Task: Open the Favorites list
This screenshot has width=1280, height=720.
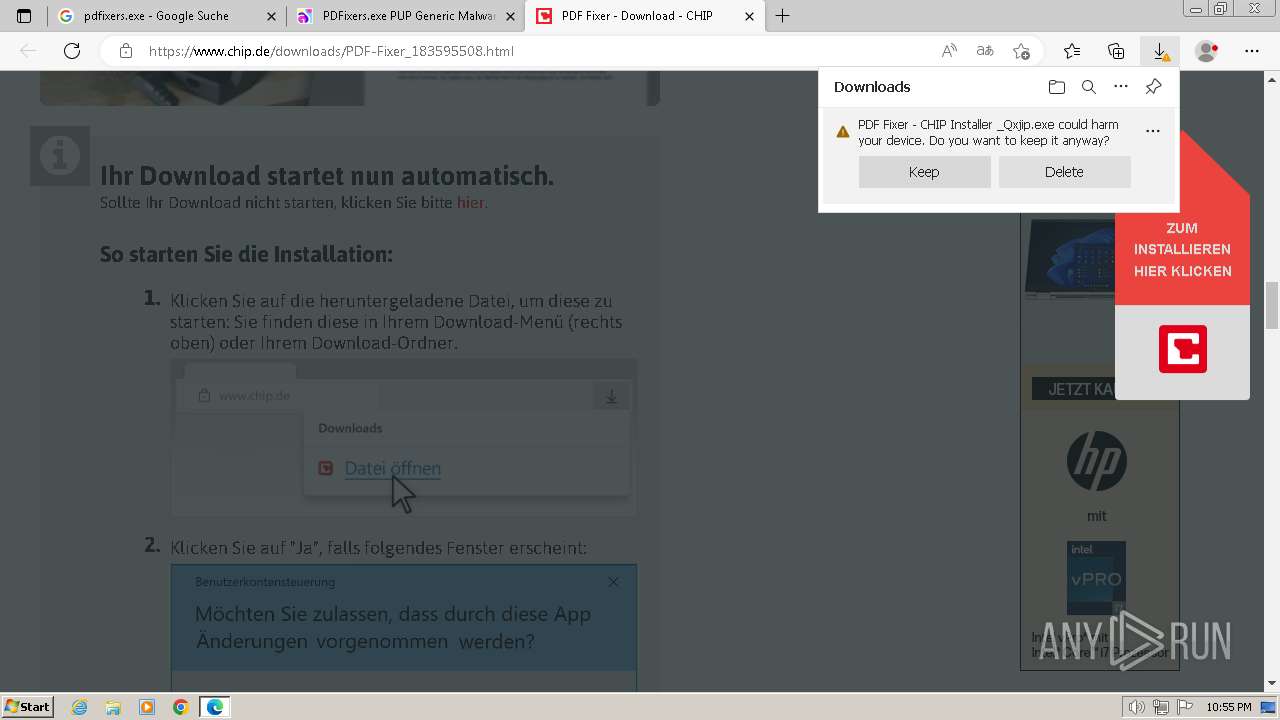Action: (1072, 51)
